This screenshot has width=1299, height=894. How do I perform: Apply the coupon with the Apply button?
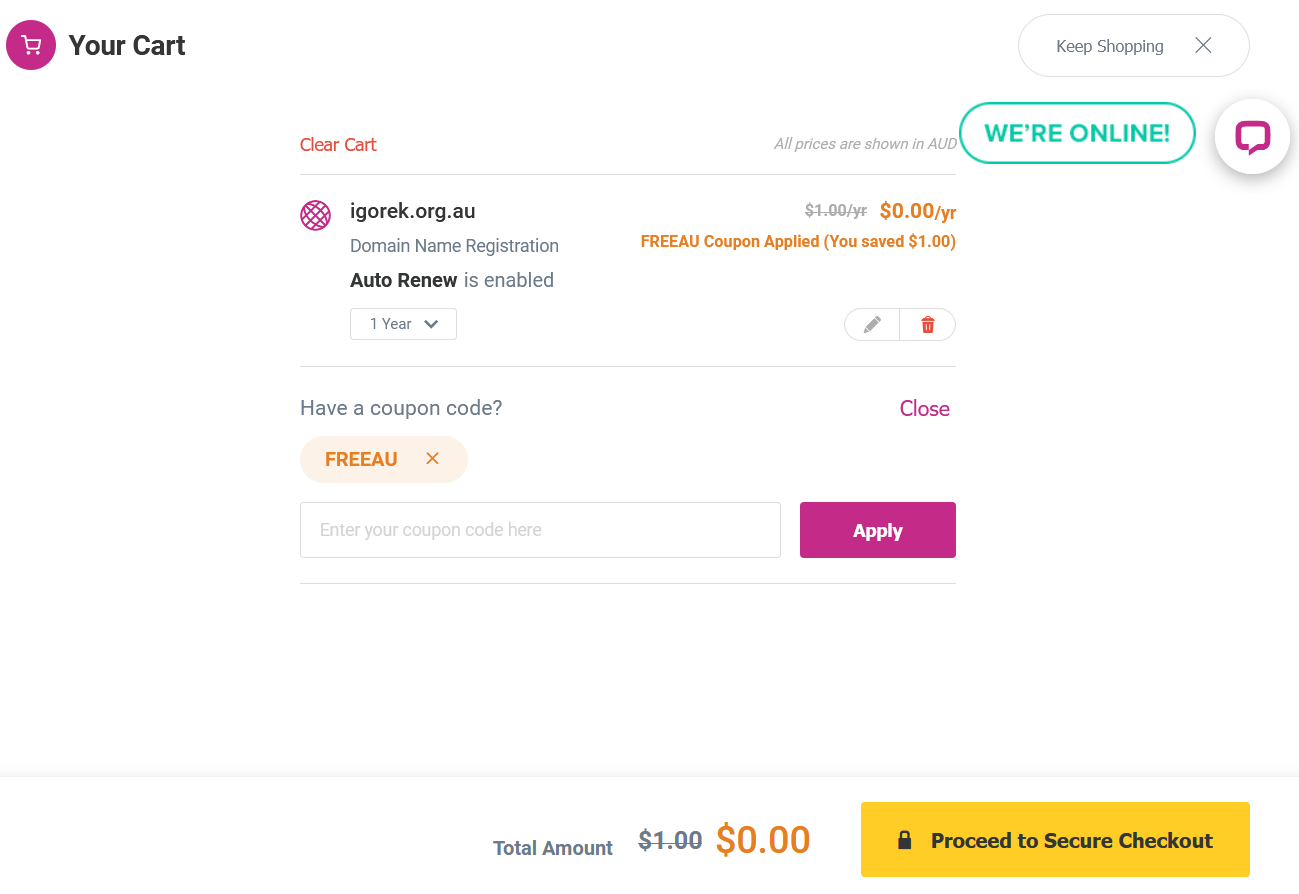point(878,530)
